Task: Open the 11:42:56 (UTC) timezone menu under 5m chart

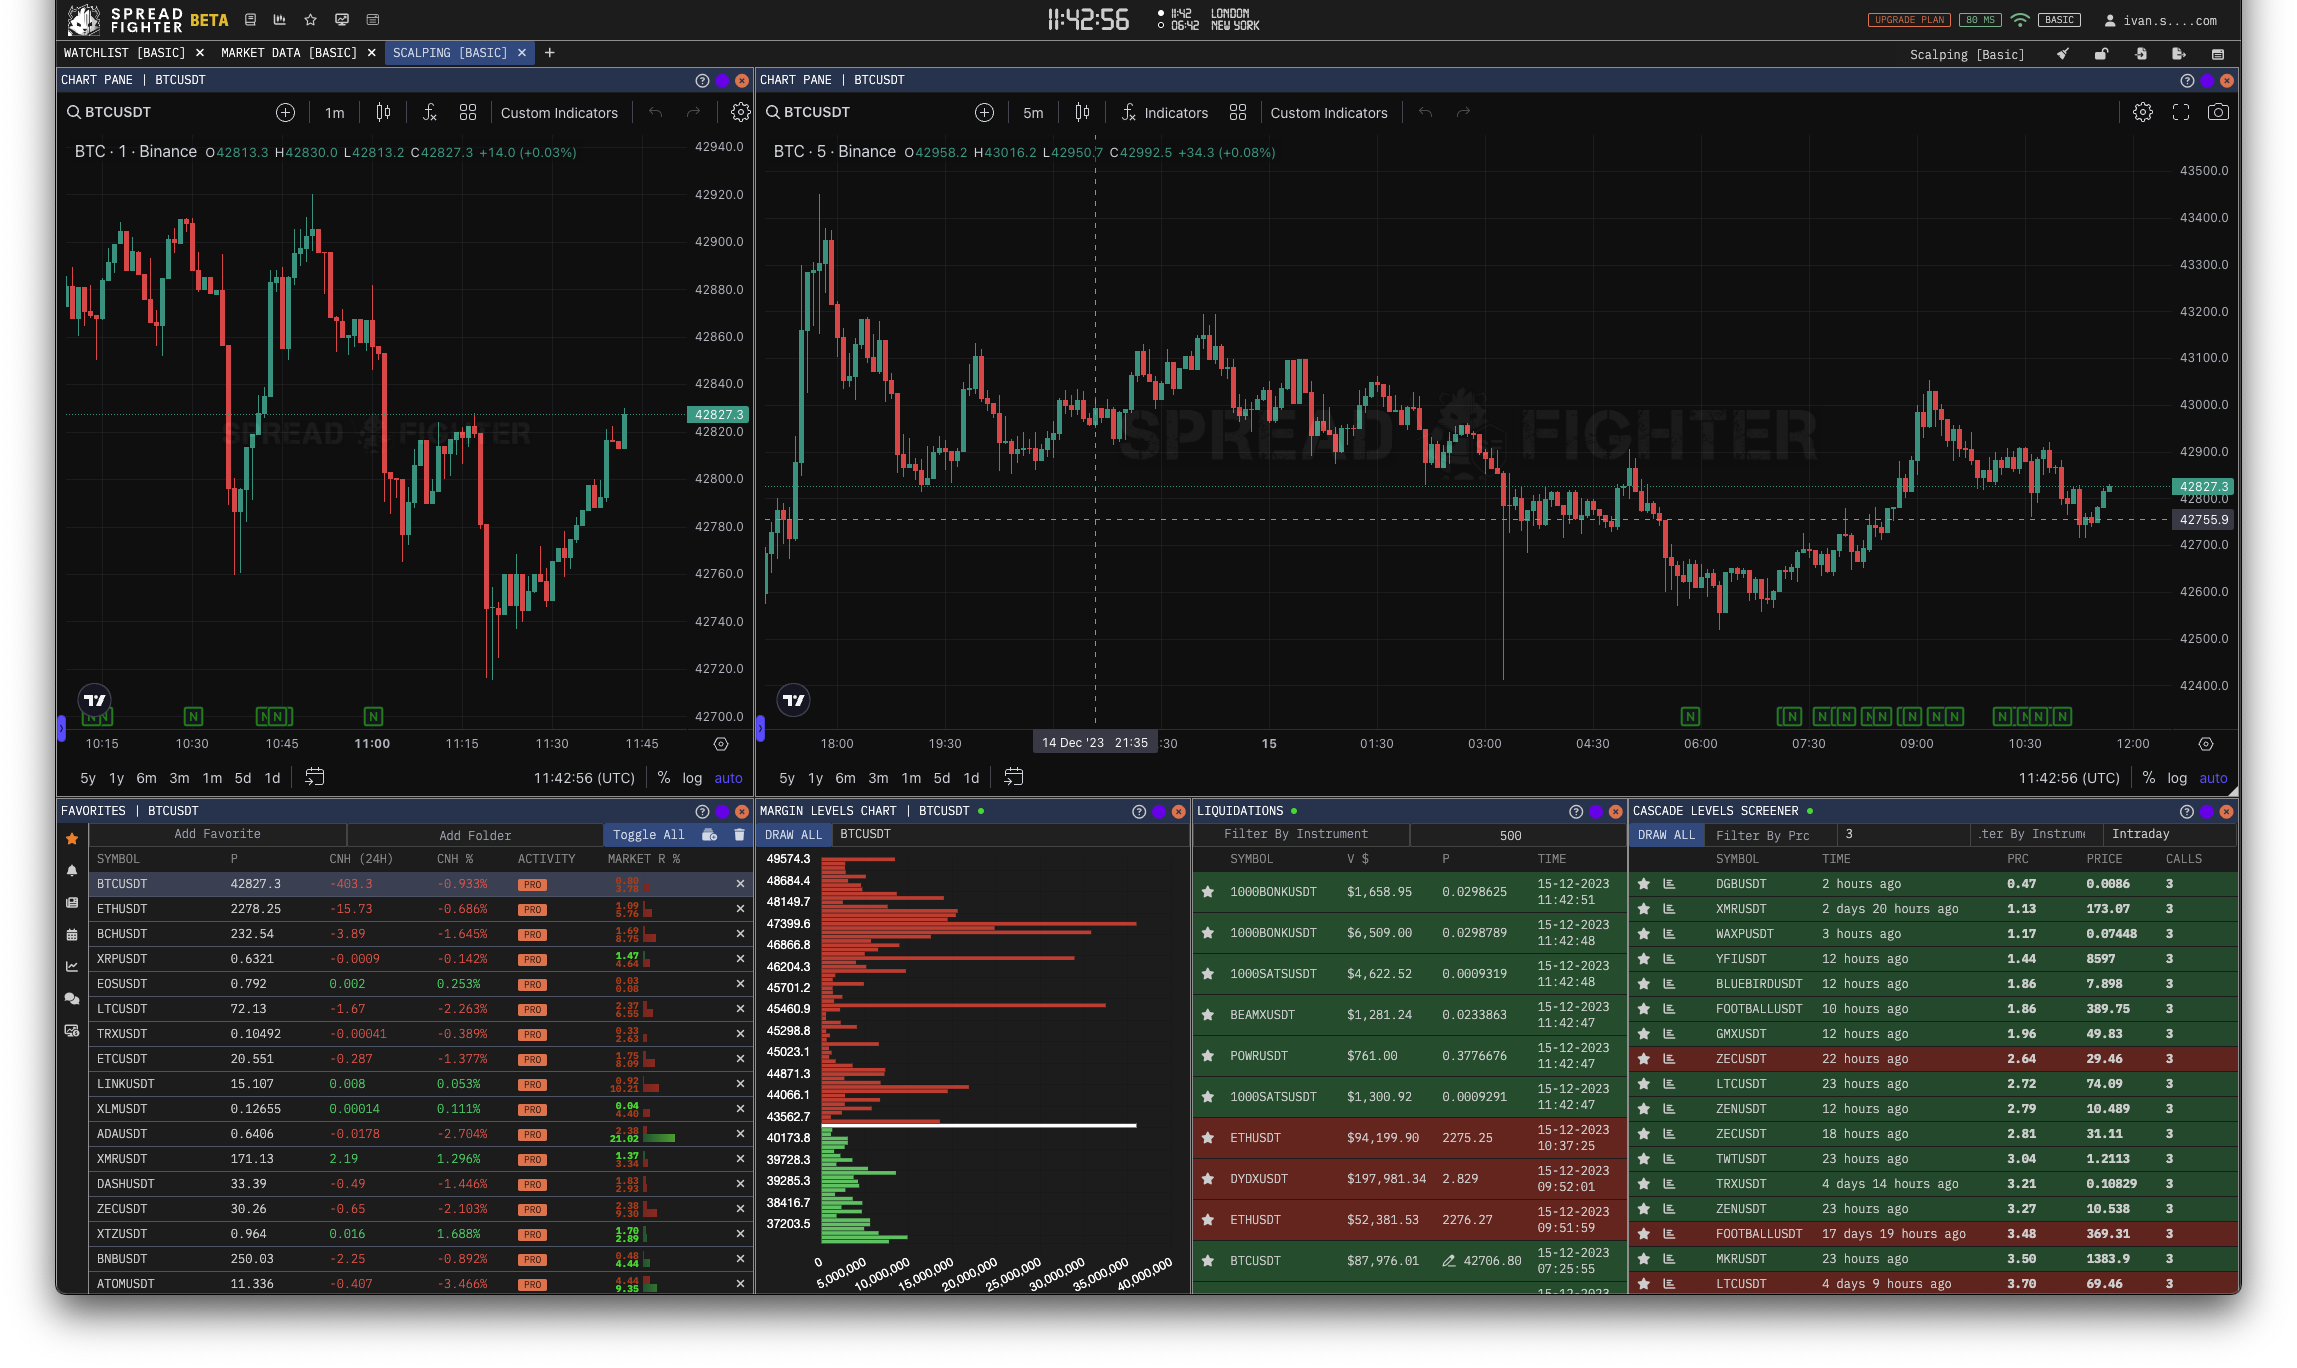Action: [x=2069, y=778]
